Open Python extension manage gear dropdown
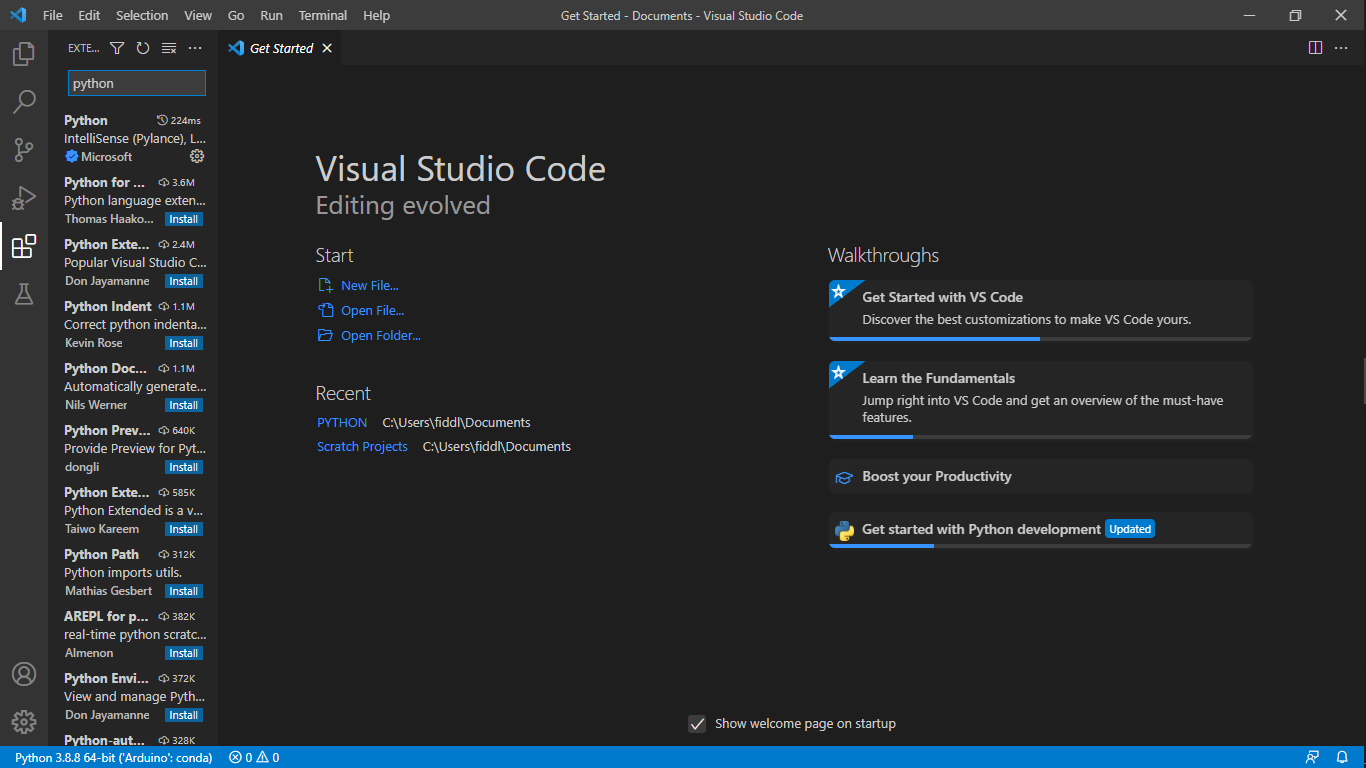This screenshot has height=768, width=1366. pyautogui.click(x=197, y=156)
